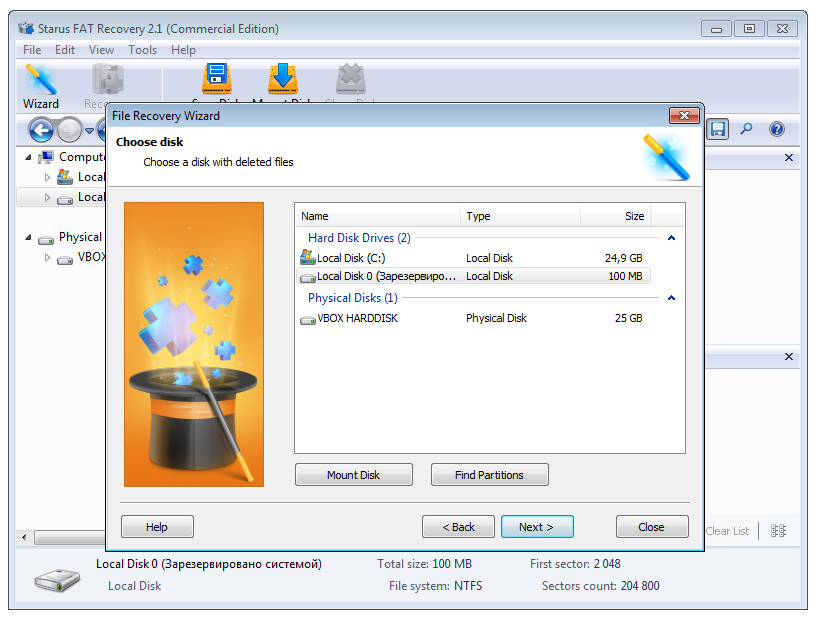Select VBOX HARDDISK in the list

[473, 318]
